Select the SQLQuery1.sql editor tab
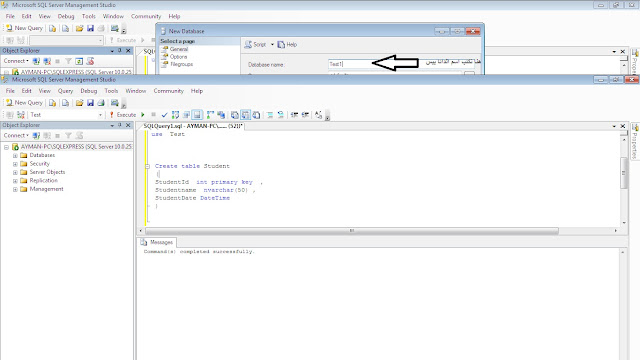 193,126
